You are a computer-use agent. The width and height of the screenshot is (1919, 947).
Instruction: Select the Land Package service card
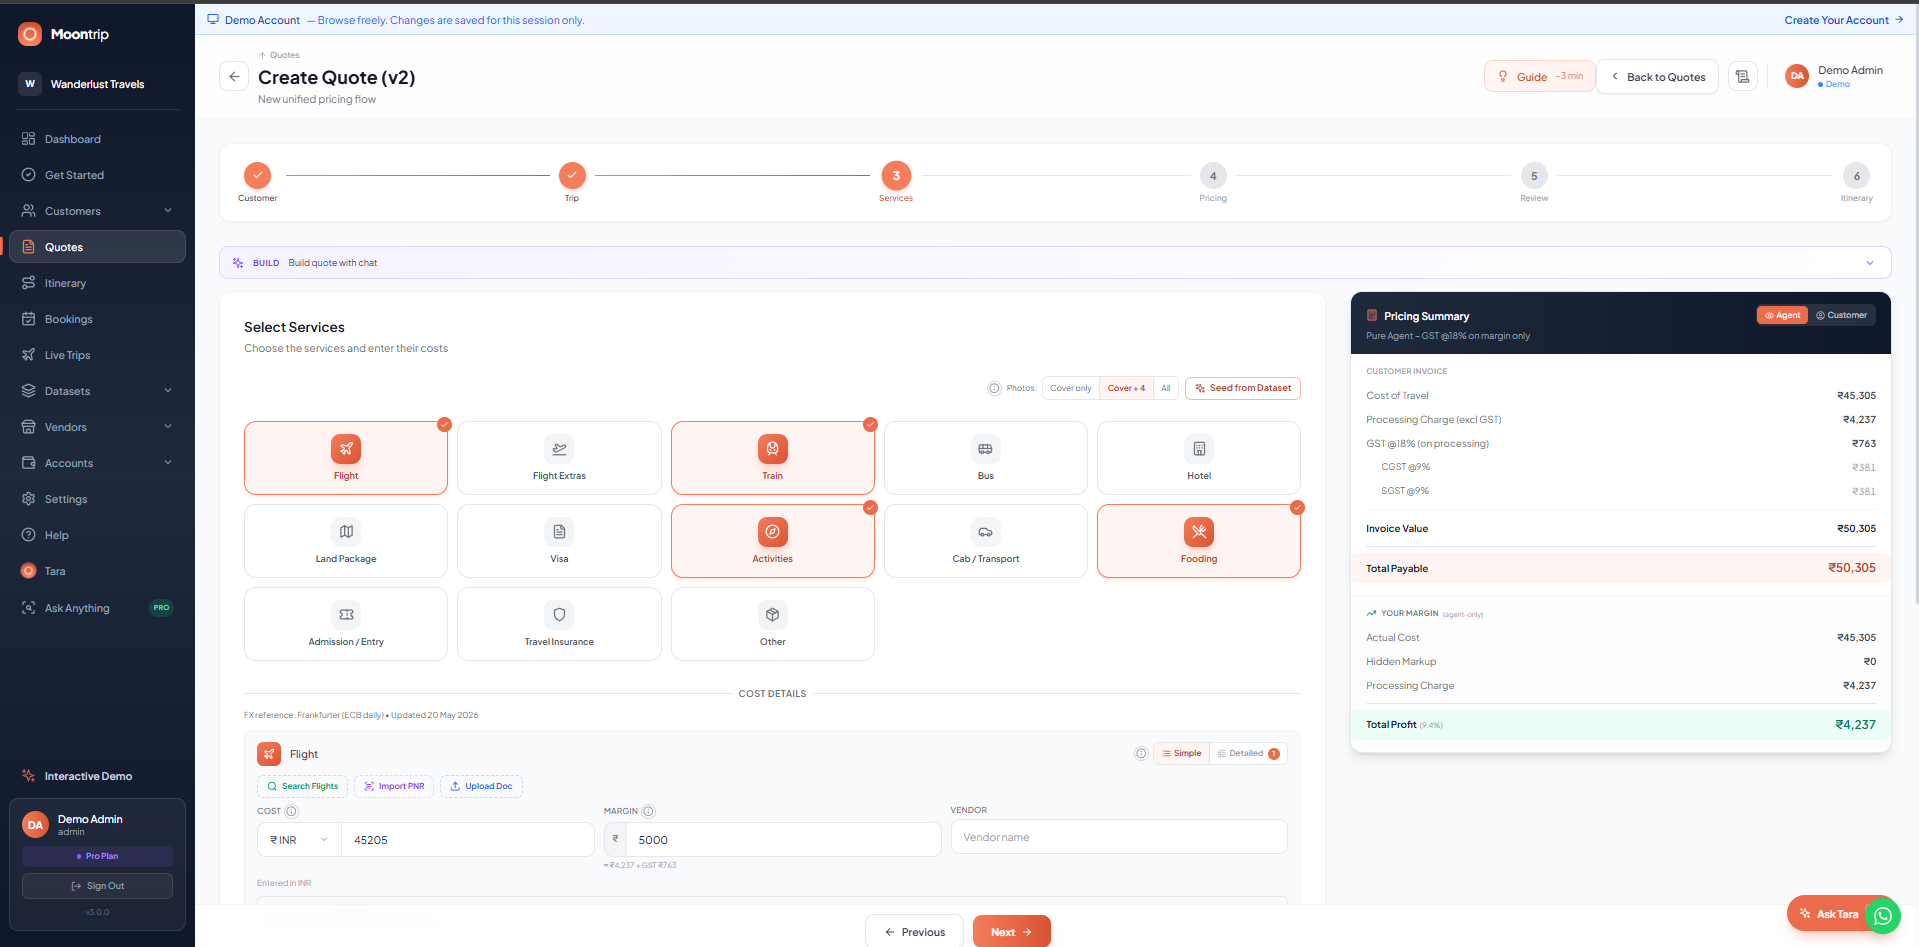[x=346, y=541]
